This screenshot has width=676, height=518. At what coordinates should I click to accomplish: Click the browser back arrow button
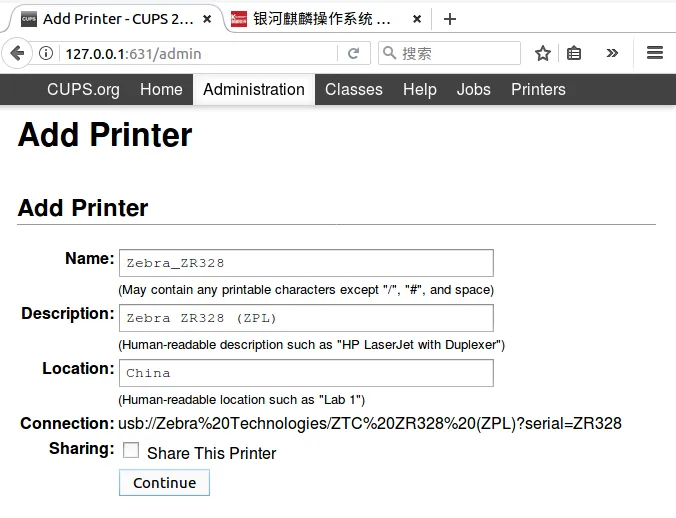click(16, 53)
